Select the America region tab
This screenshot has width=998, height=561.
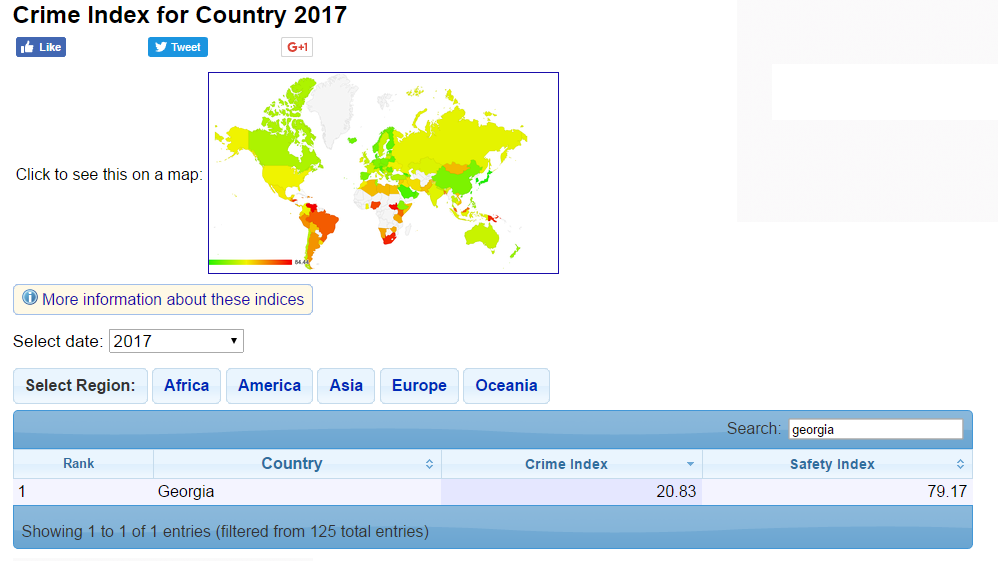pyautogui.click(x=269, y=386)
